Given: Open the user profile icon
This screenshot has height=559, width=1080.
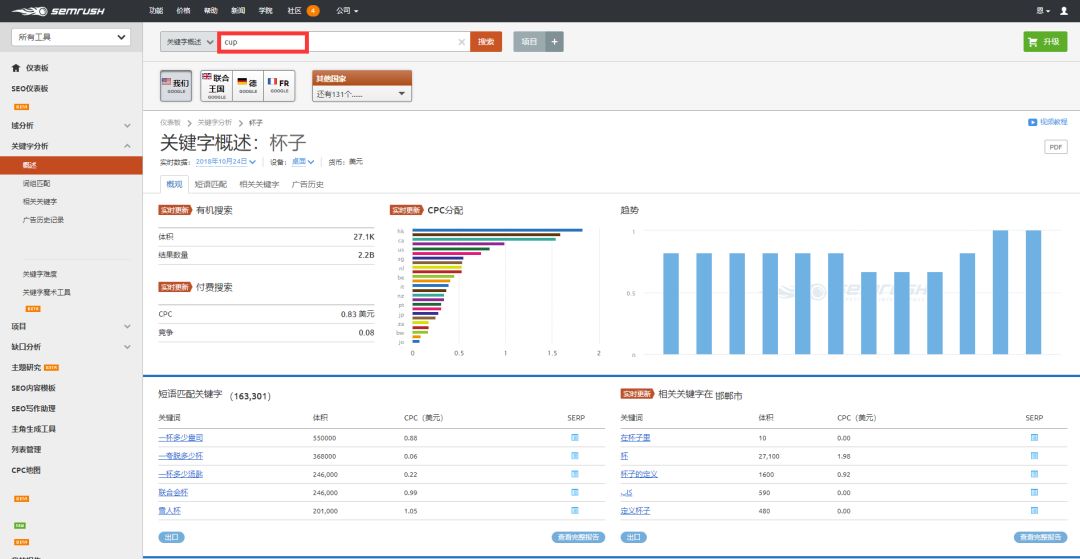Looking at the screenshot, I should [1064, 10].
